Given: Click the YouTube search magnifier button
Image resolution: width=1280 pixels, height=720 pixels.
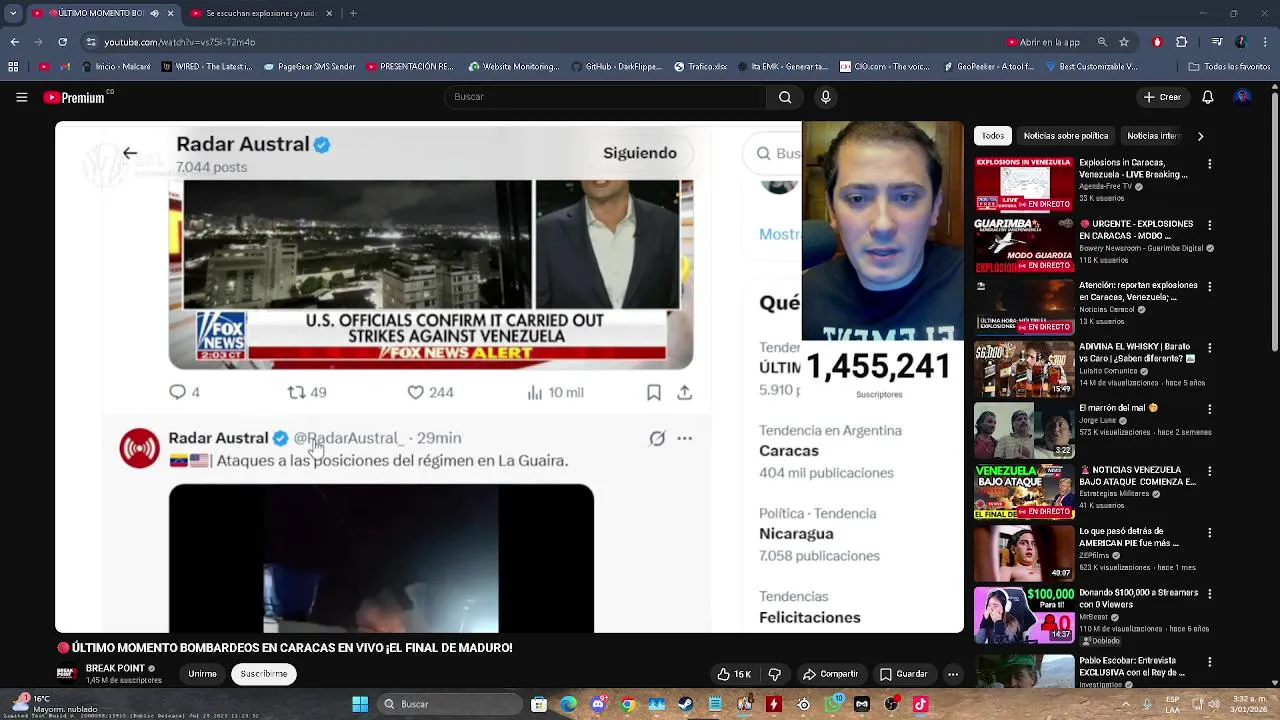Looking at the screenshot, I should point(785,97).
